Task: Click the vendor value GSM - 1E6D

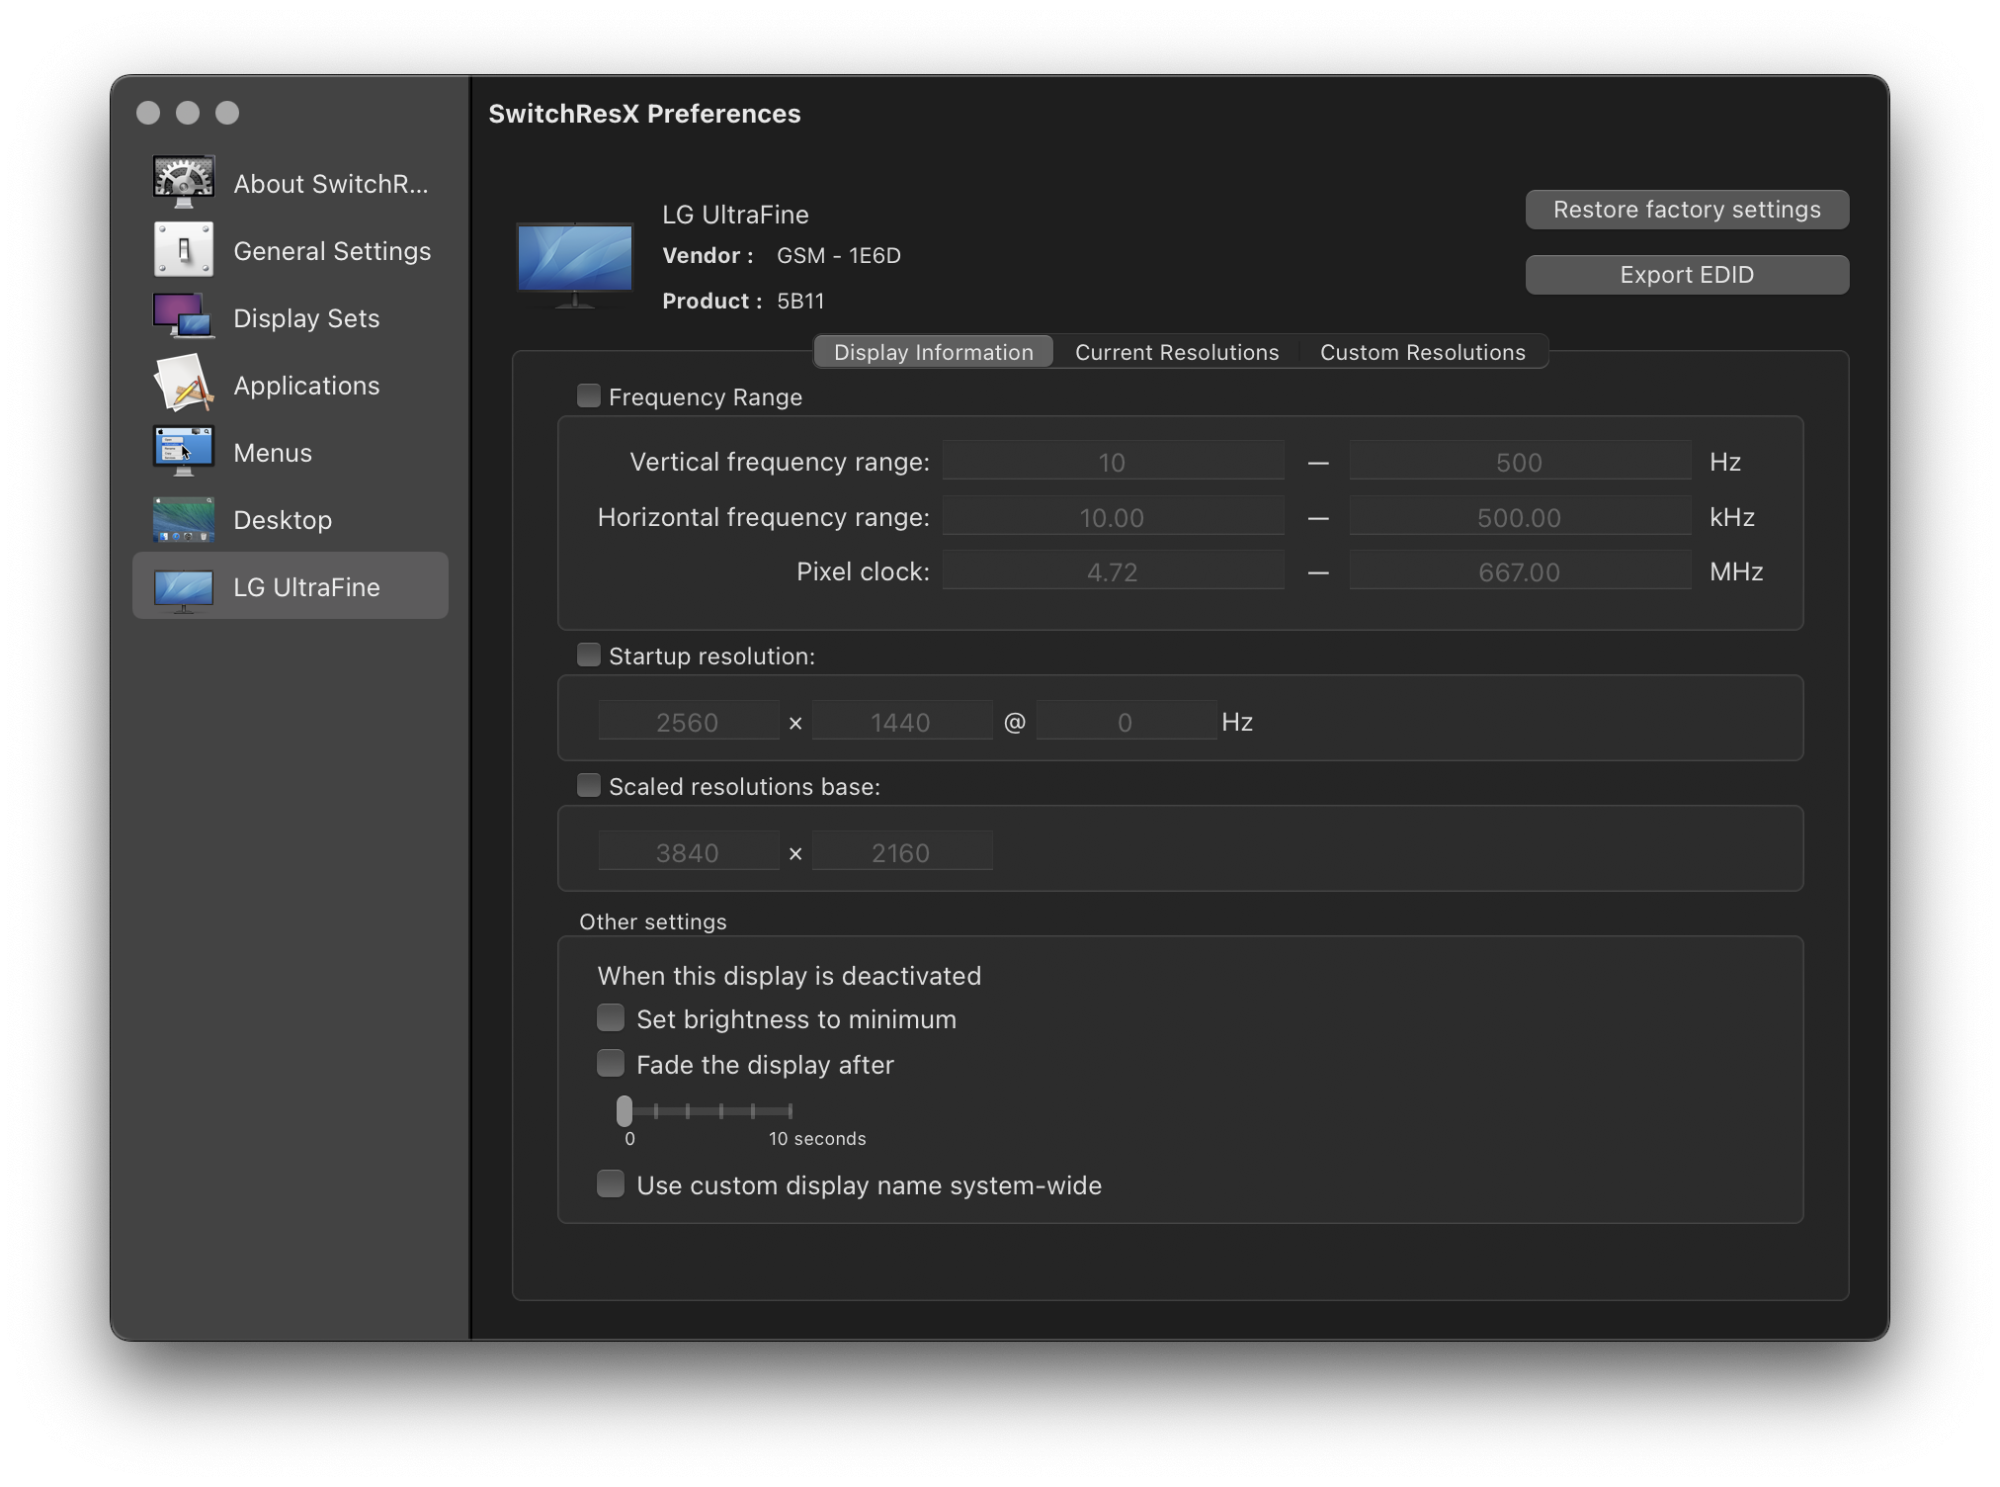Action: pyautogui.click(x=839, y=255)
